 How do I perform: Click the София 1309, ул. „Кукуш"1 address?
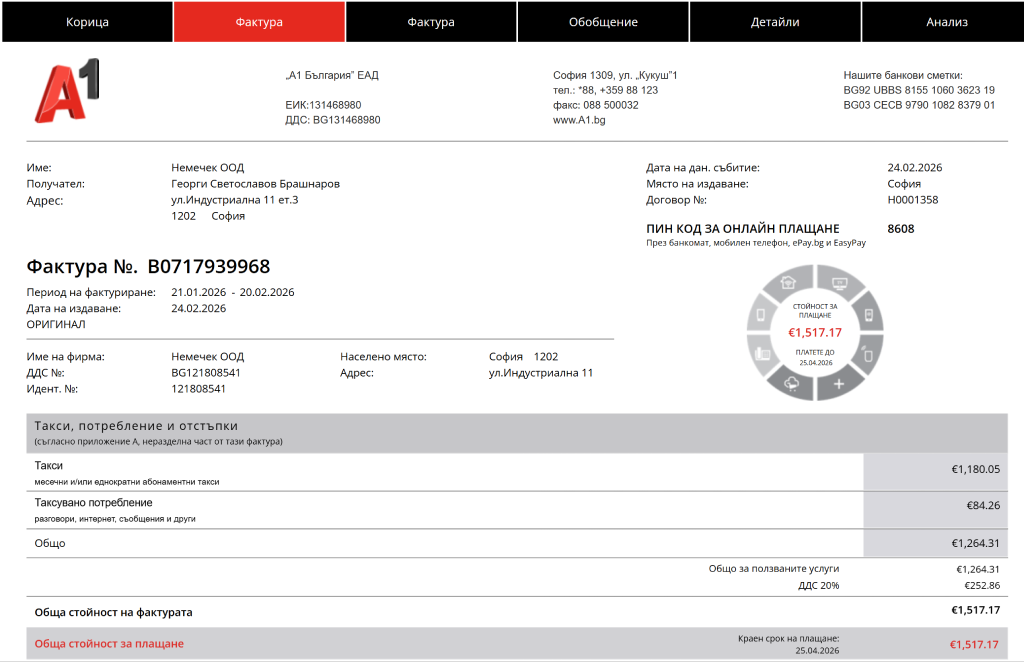(615, 75)
